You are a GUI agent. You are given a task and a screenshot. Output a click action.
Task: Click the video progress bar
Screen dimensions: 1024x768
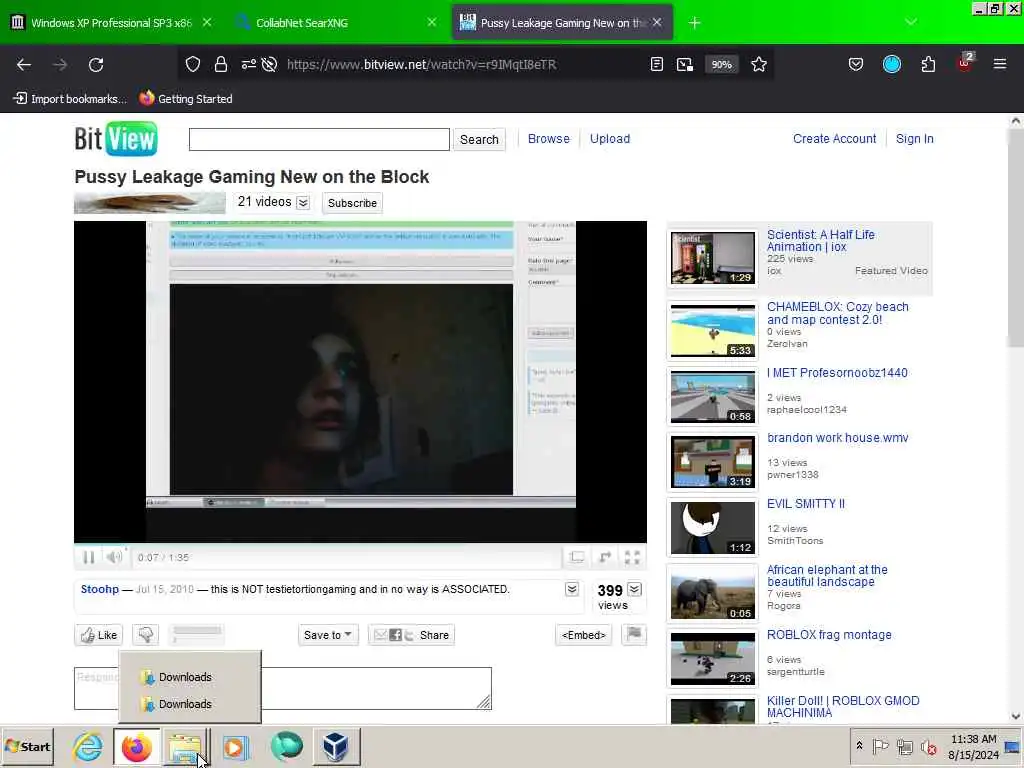(x=360, y=544)
